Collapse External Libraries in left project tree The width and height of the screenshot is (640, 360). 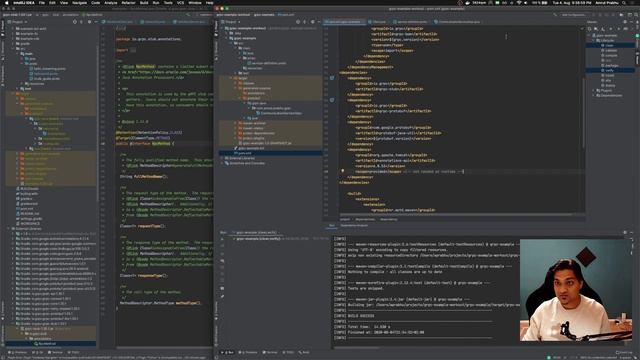pos(9,229)
